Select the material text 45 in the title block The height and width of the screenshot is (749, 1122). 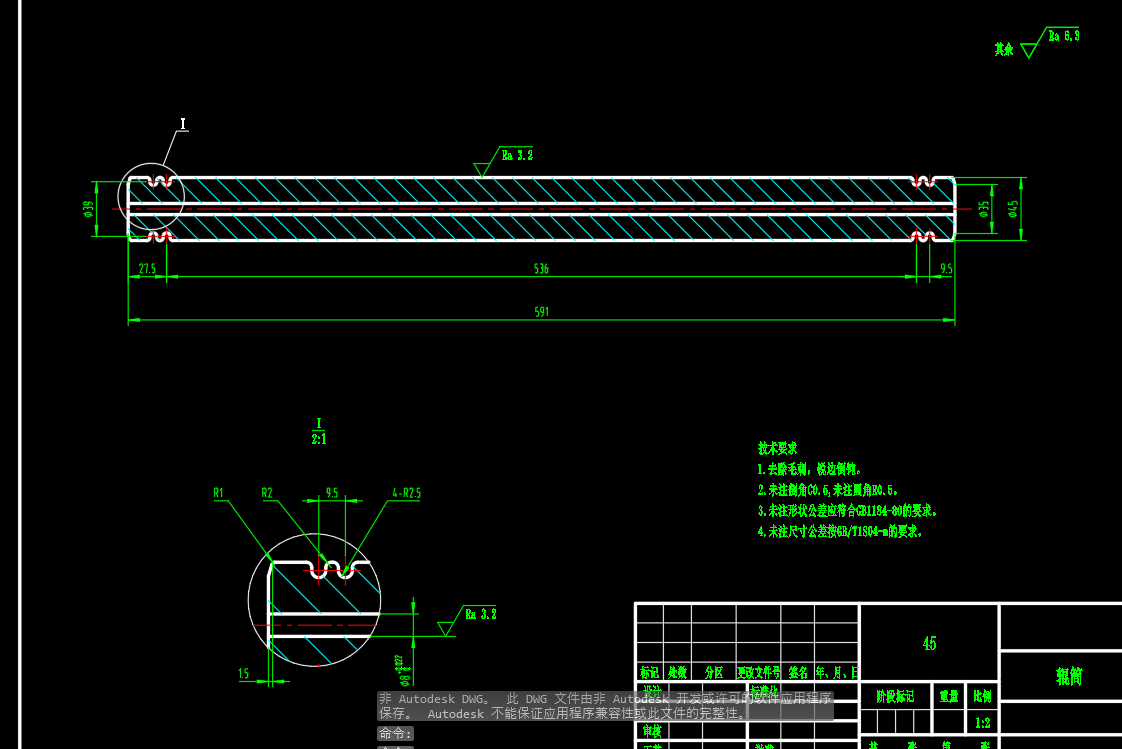pos(930,643)
